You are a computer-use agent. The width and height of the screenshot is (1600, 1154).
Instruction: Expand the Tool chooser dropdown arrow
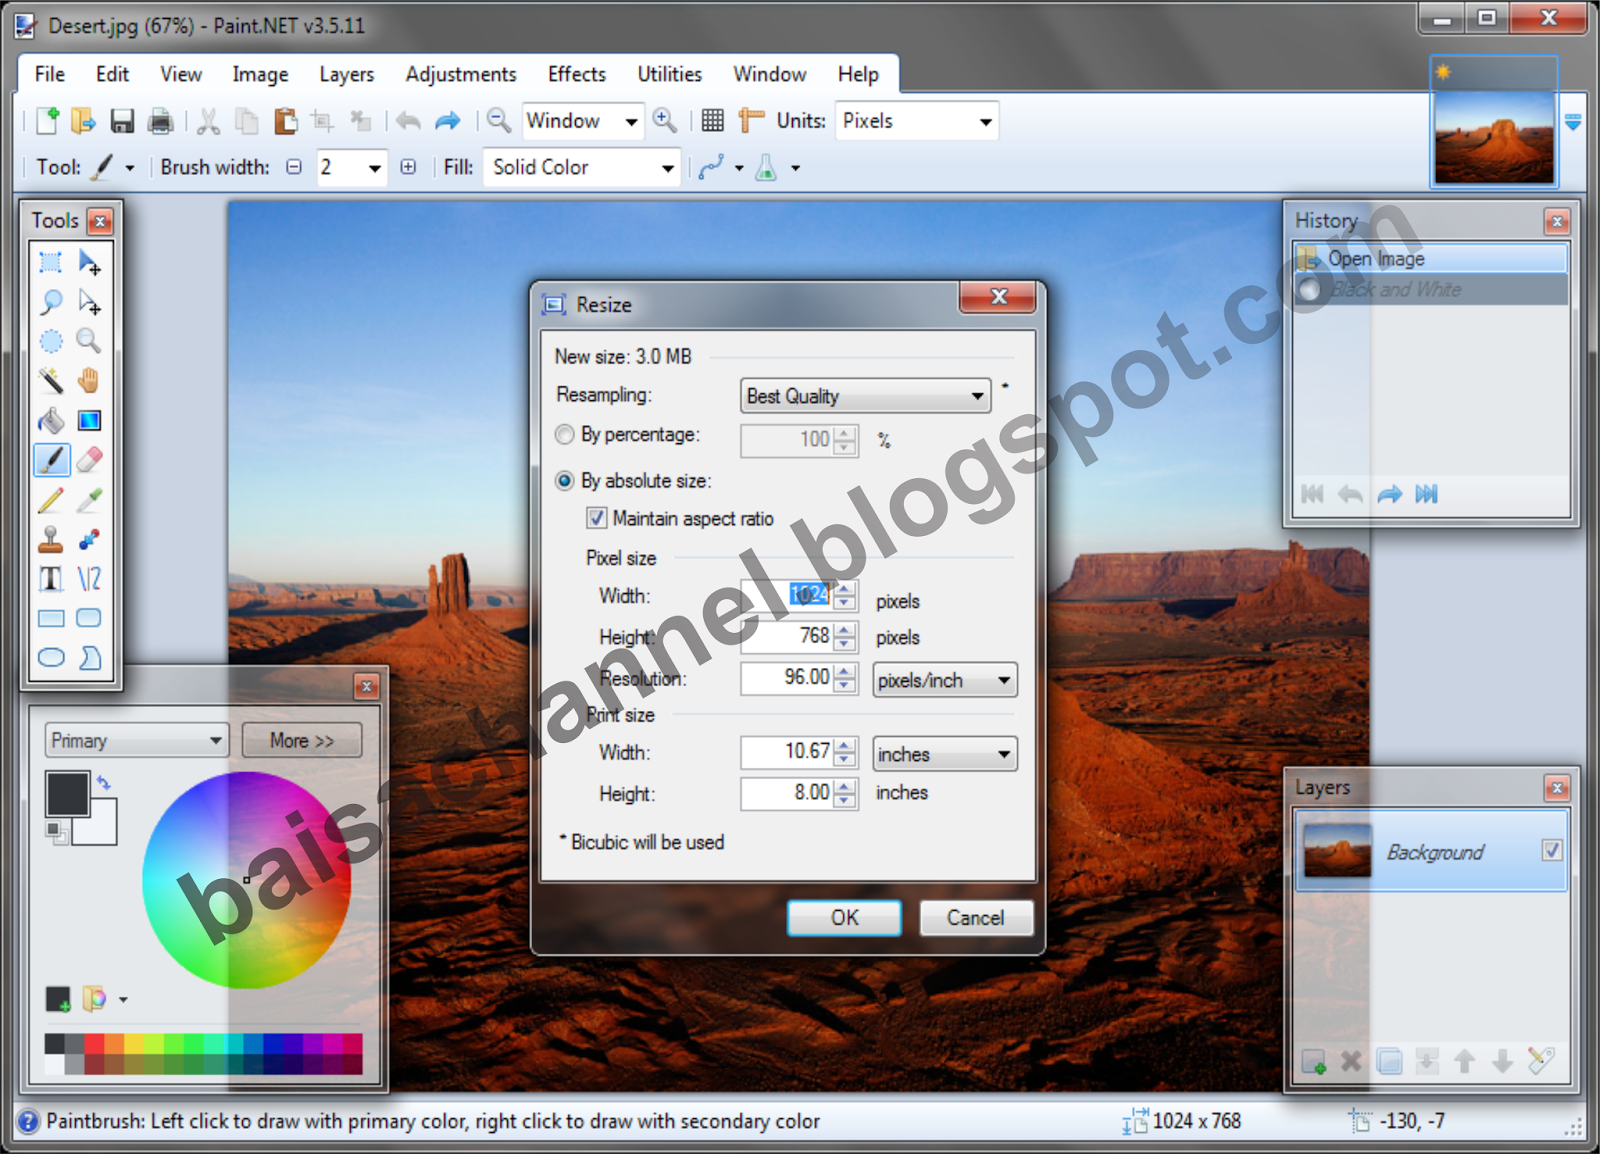[129, 168]
